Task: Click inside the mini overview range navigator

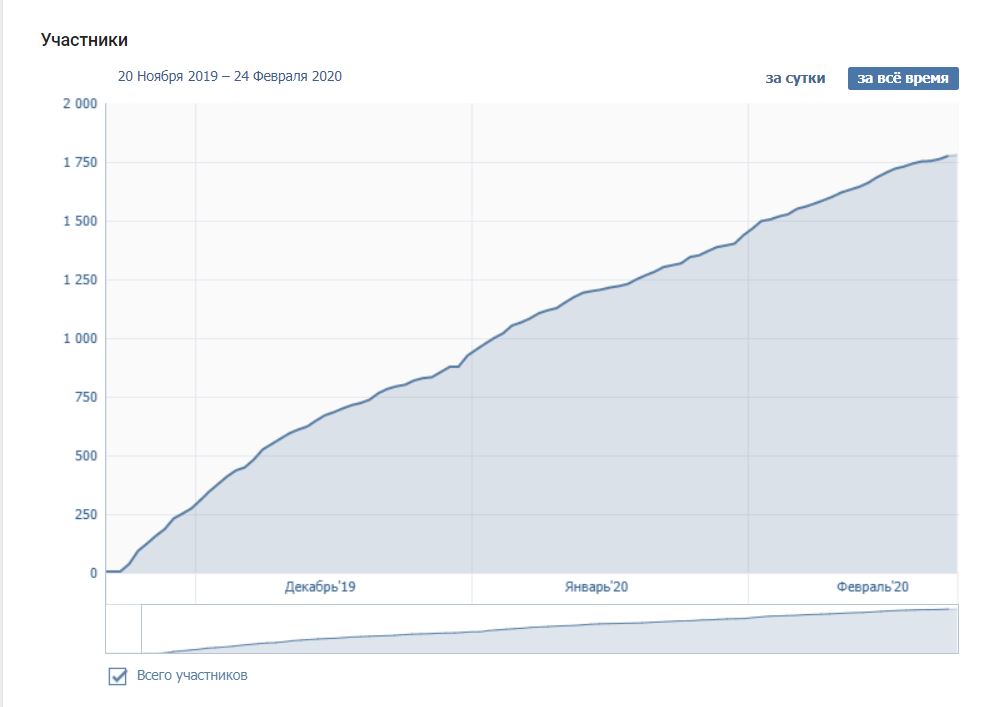Action: [x=532, y=629]
